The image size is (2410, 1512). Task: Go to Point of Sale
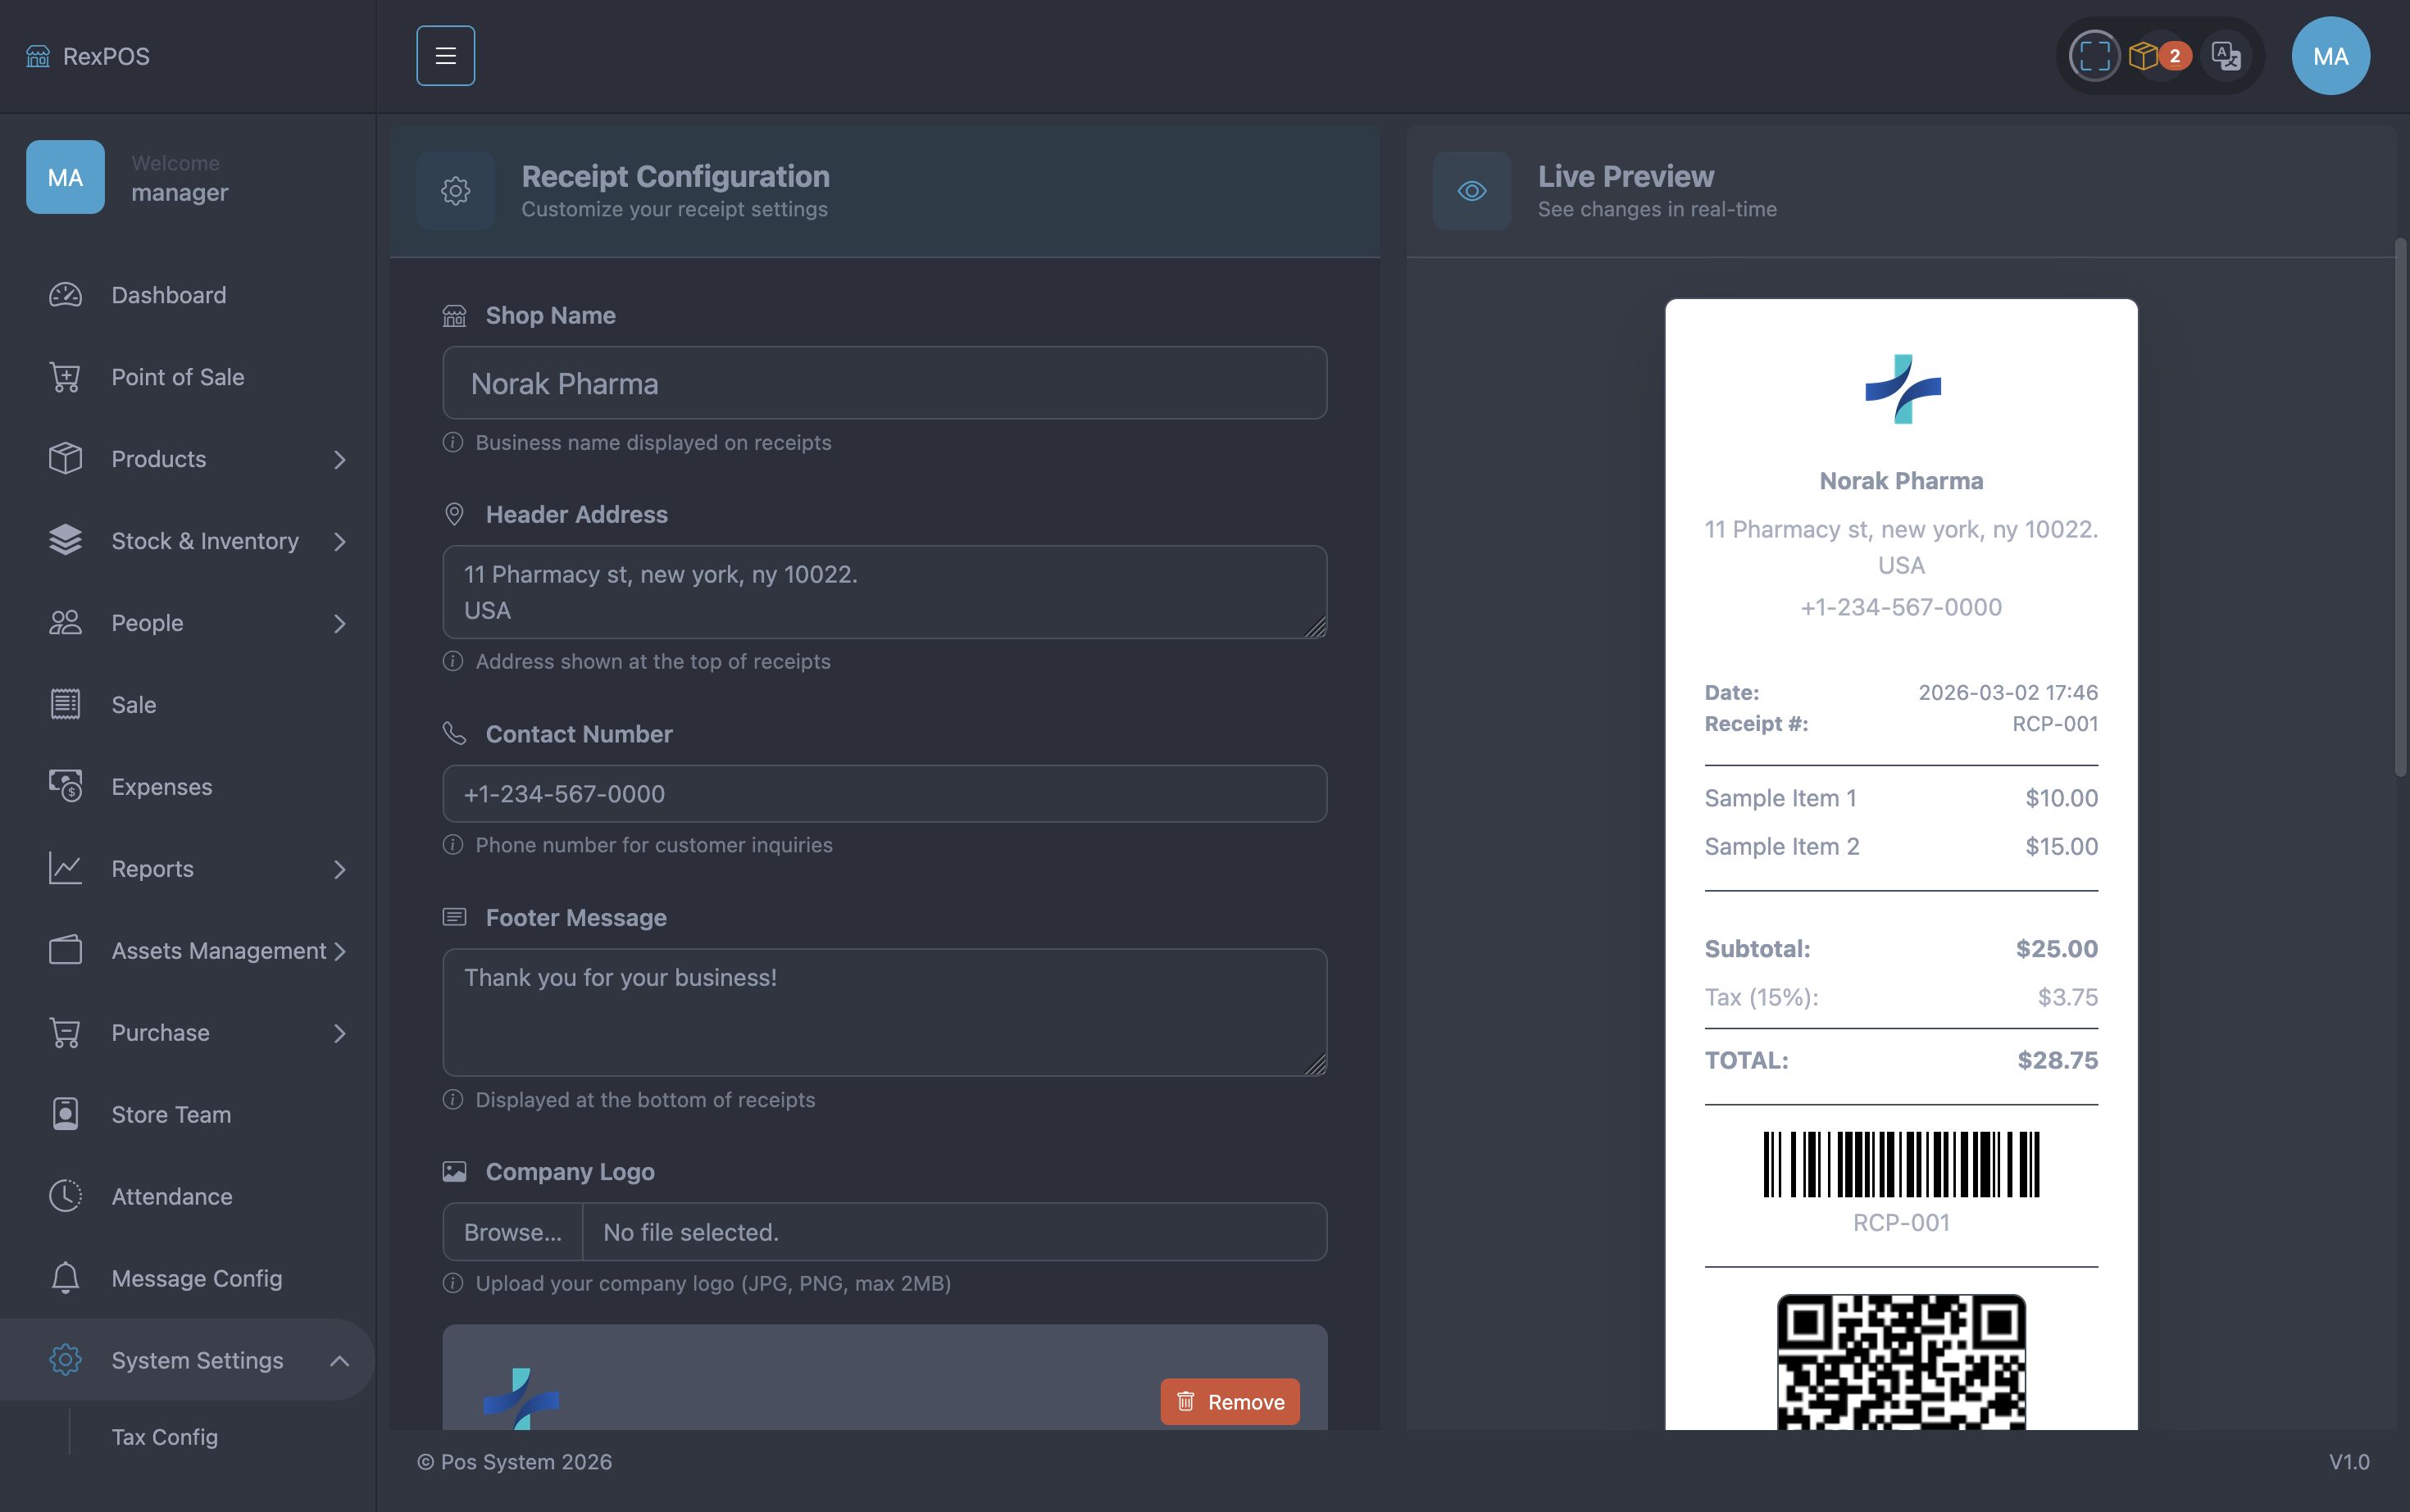click(177, 377)
